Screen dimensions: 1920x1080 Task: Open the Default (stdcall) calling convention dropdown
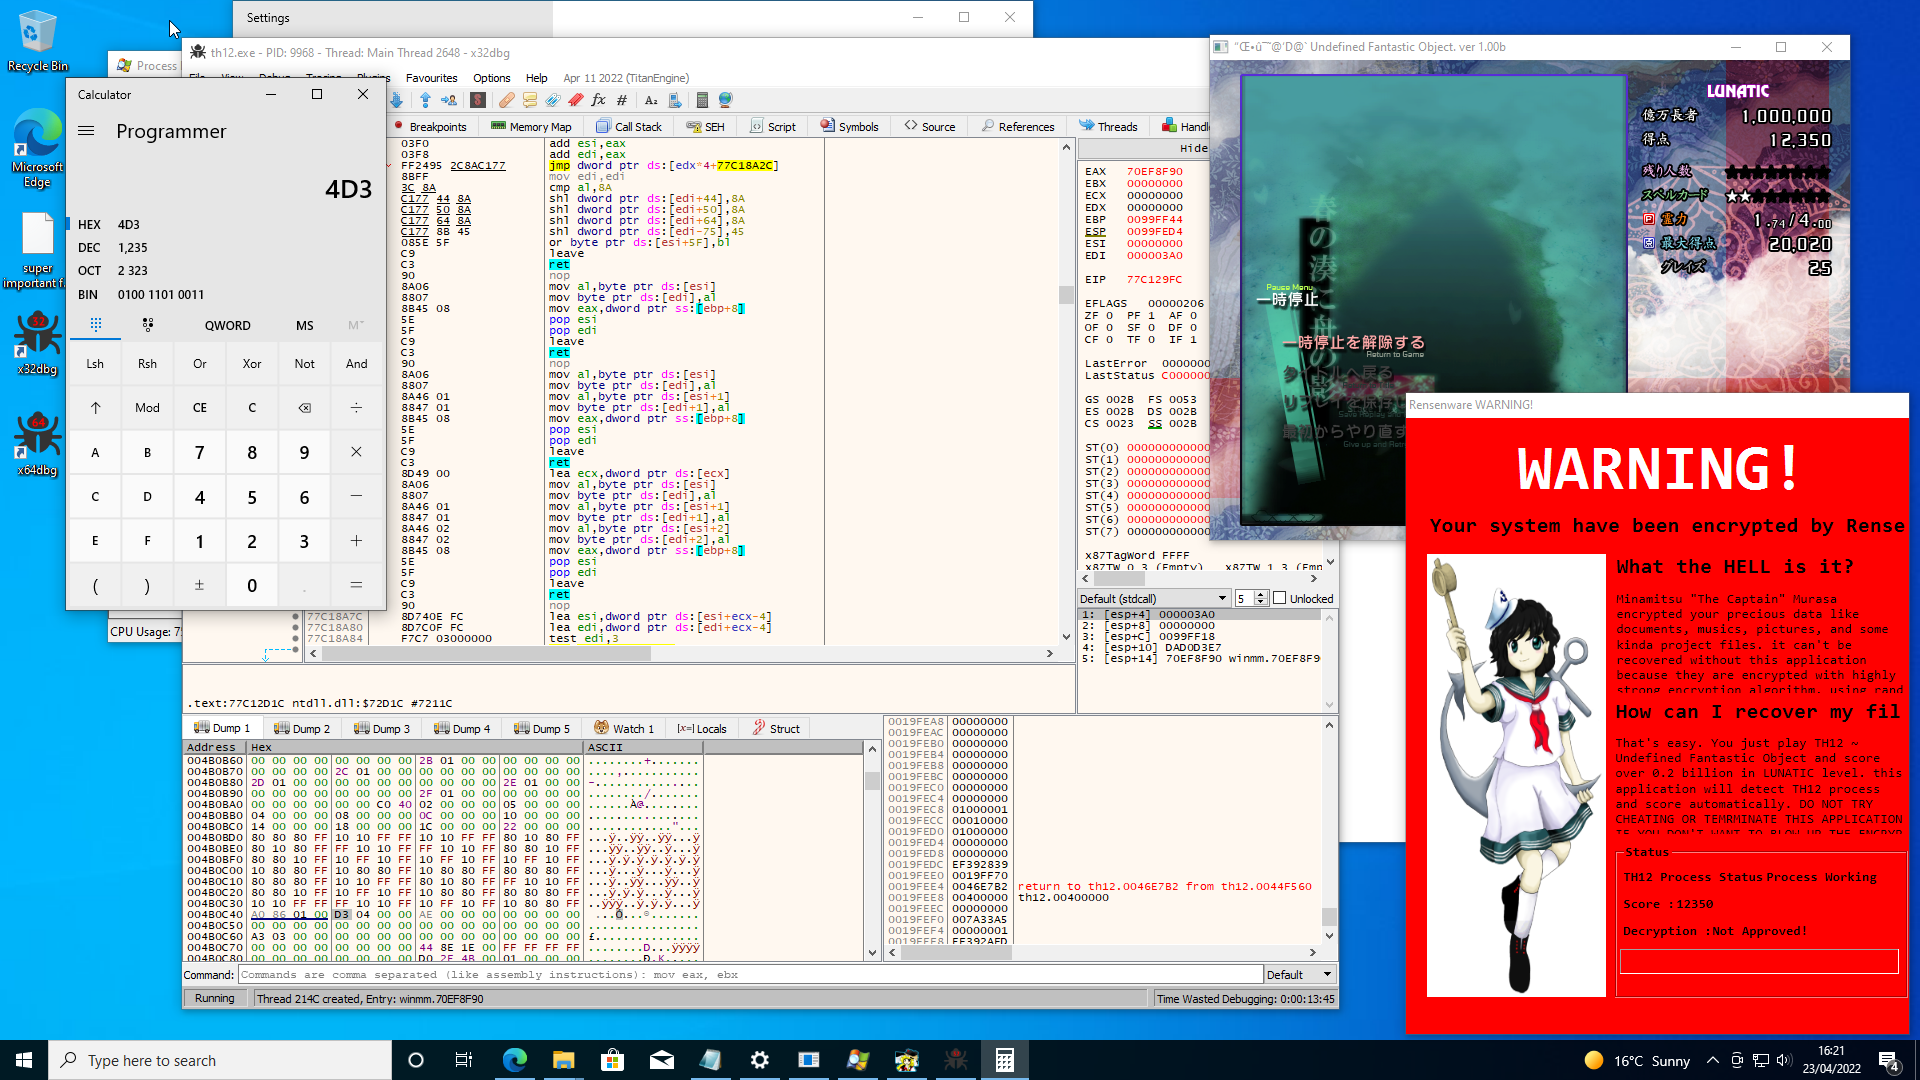[x=1152, y=598]
